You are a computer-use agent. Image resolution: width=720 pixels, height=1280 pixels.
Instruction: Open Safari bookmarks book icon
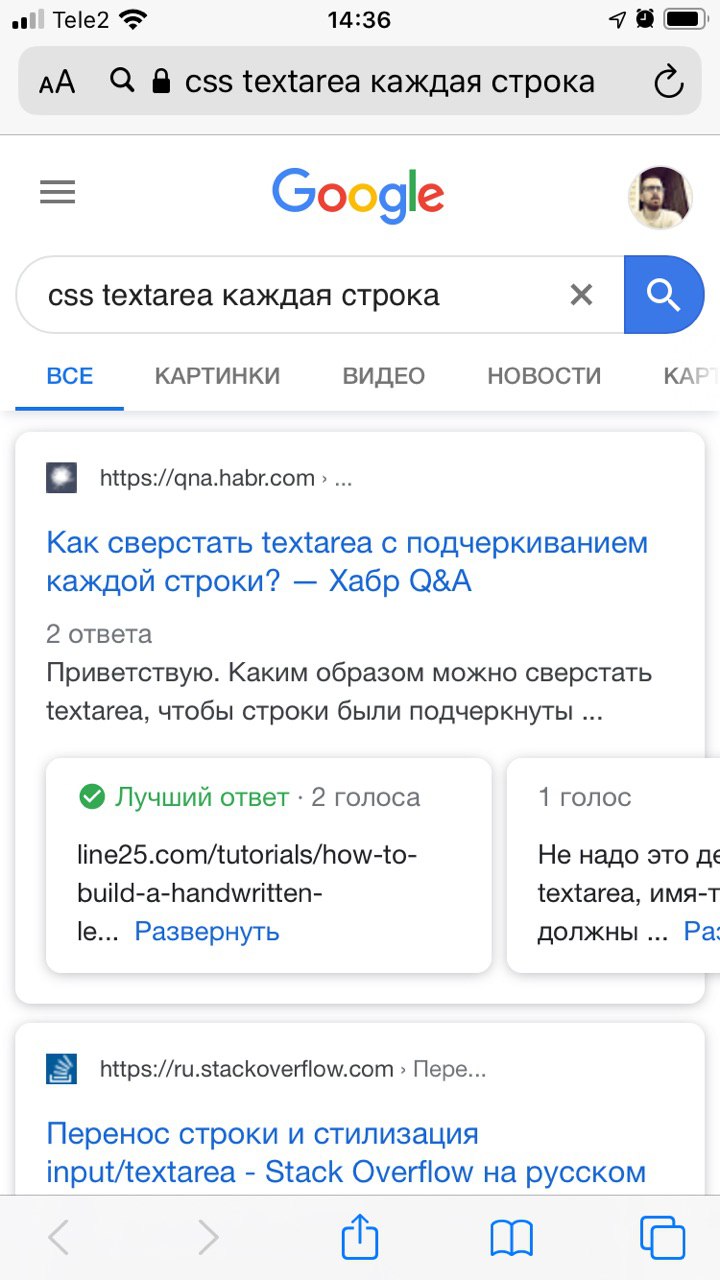[511, 1238]
